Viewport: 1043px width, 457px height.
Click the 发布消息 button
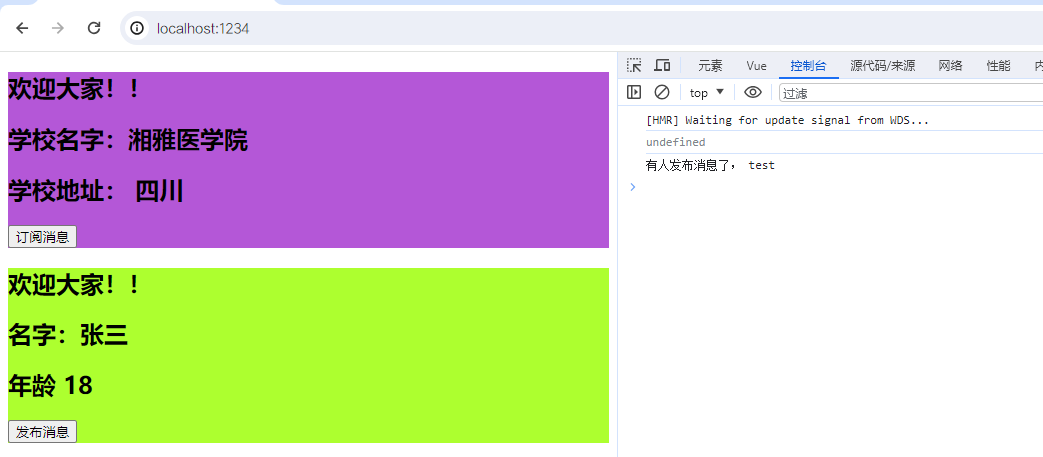pos(43,432)
